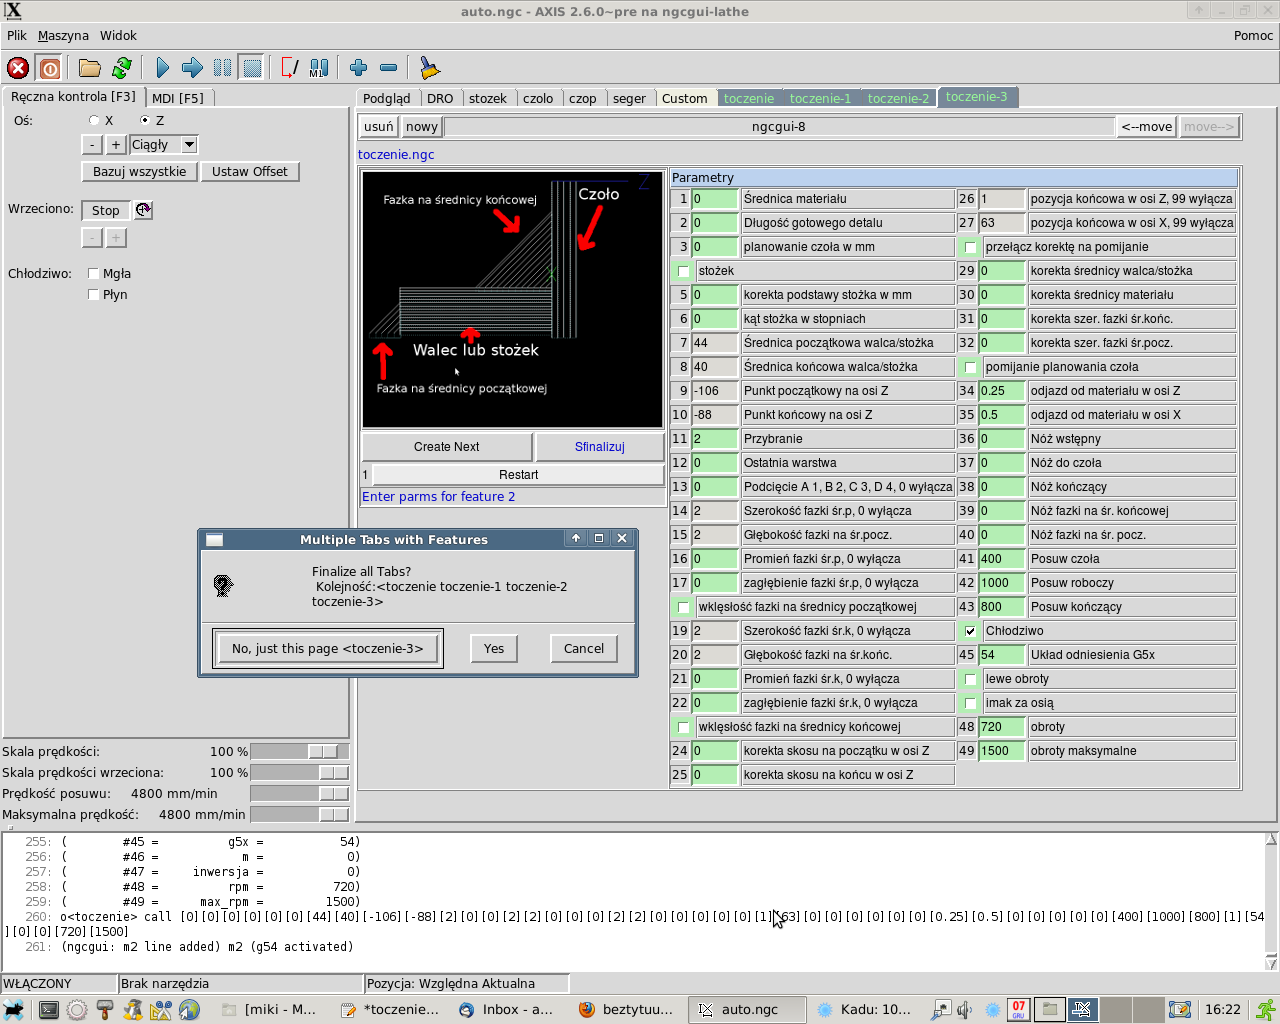Image resolution: width=1280 pixels, height=1024 pixels.
Task: Open the seger tab
Action: [629, 98]
